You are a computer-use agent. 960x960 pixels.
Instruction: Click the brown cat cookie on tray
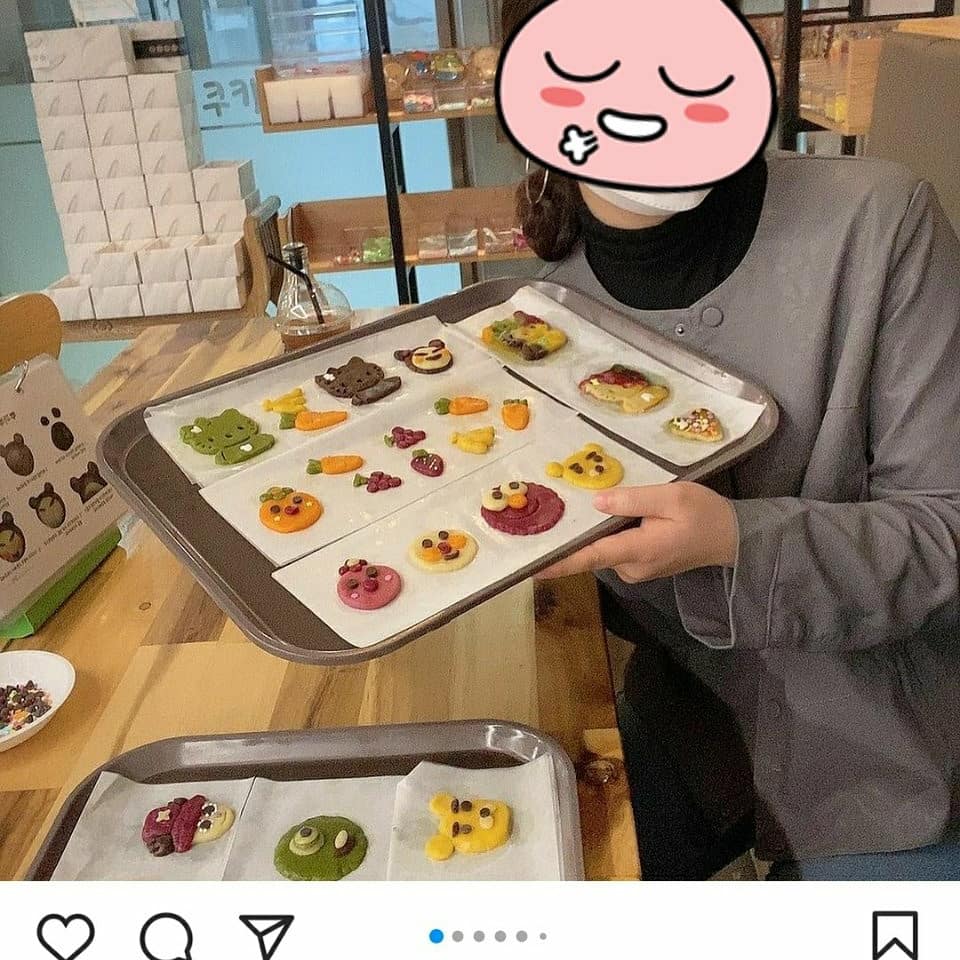(357, 381)
